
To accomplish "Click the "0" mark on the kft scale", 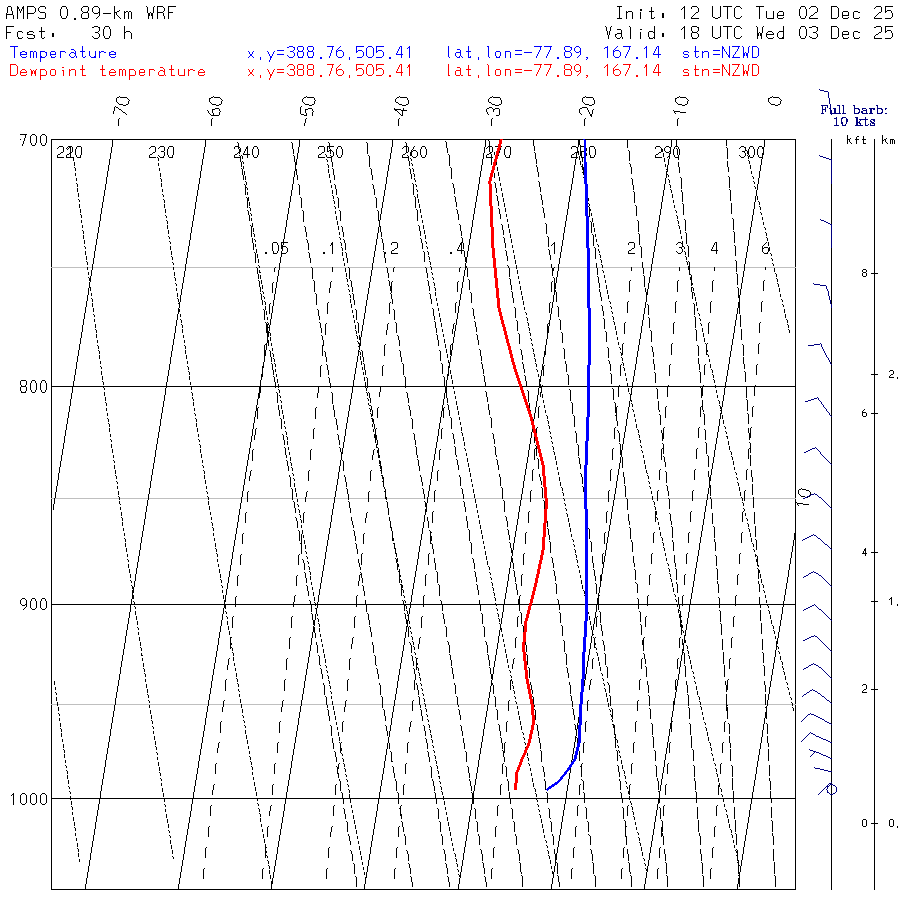I will [x=864, y=823].
